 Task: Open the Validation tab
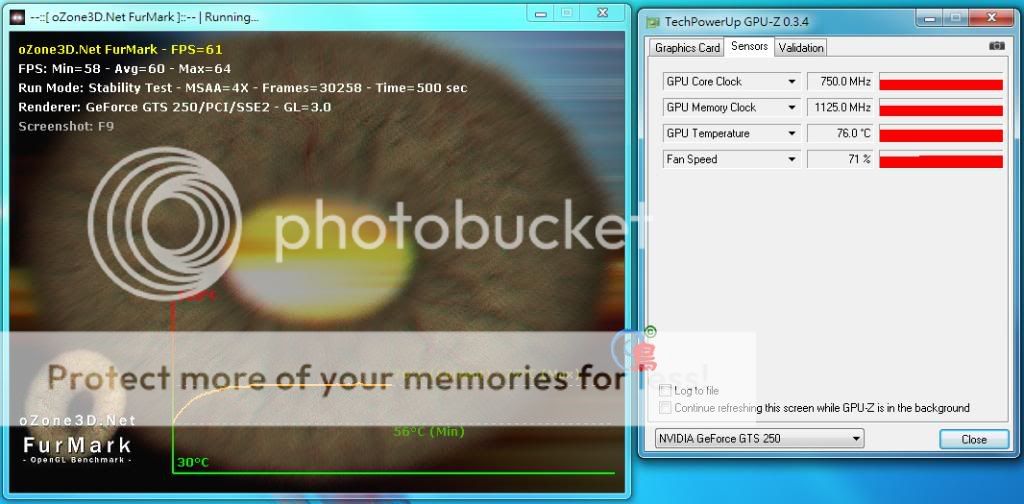[x=801, y=48]
